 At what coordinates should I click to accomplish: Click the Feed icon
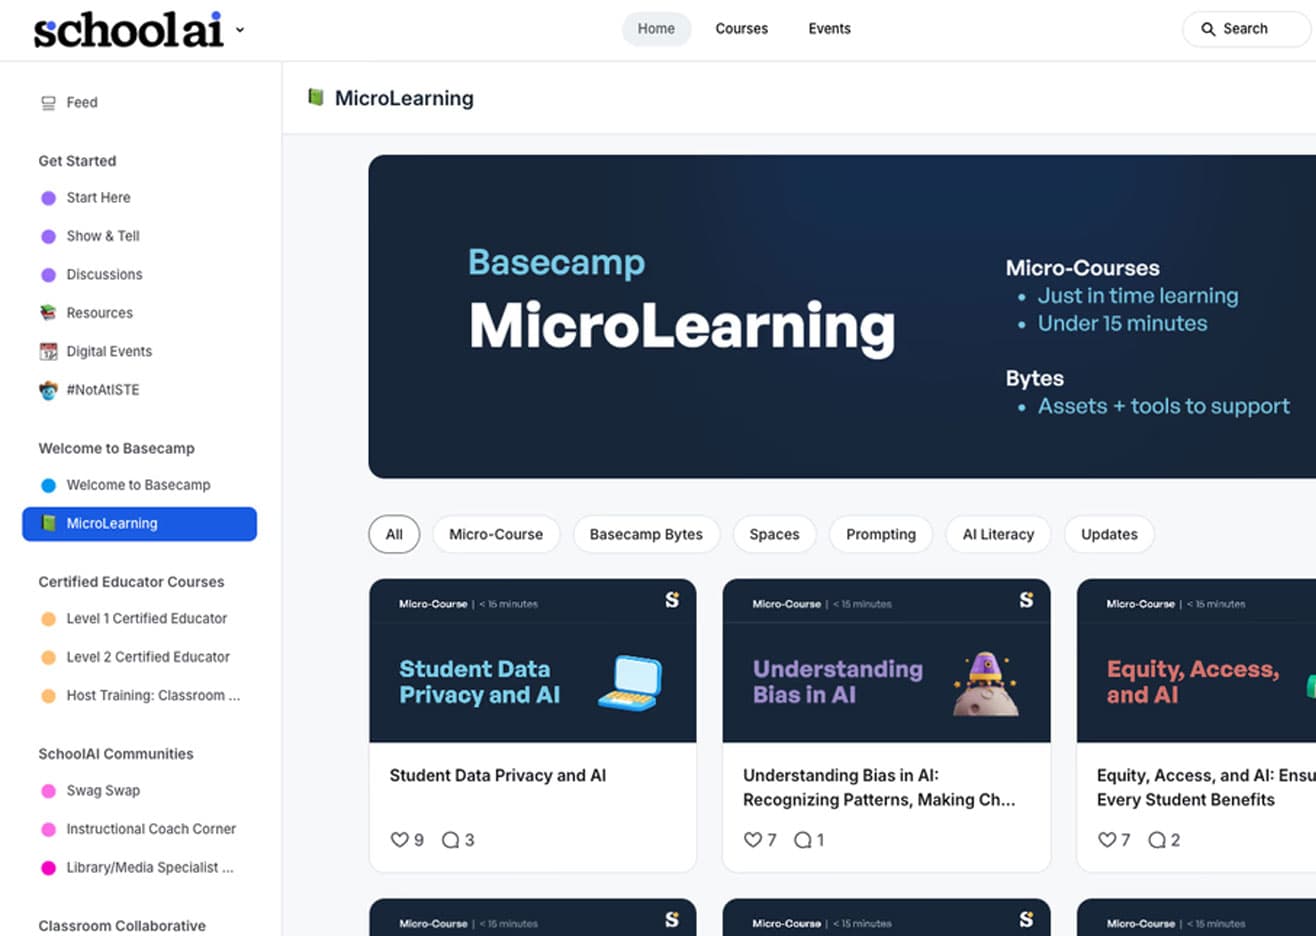point(48,102)
